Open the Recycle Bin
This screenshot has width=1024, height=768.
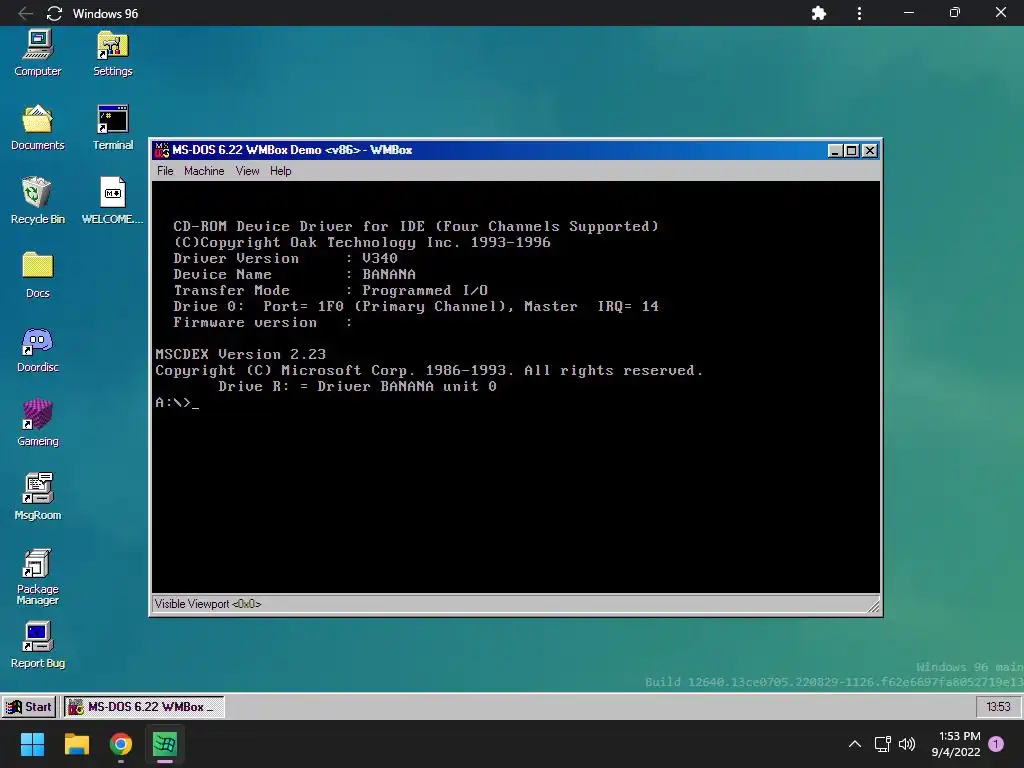click(37, 202)
